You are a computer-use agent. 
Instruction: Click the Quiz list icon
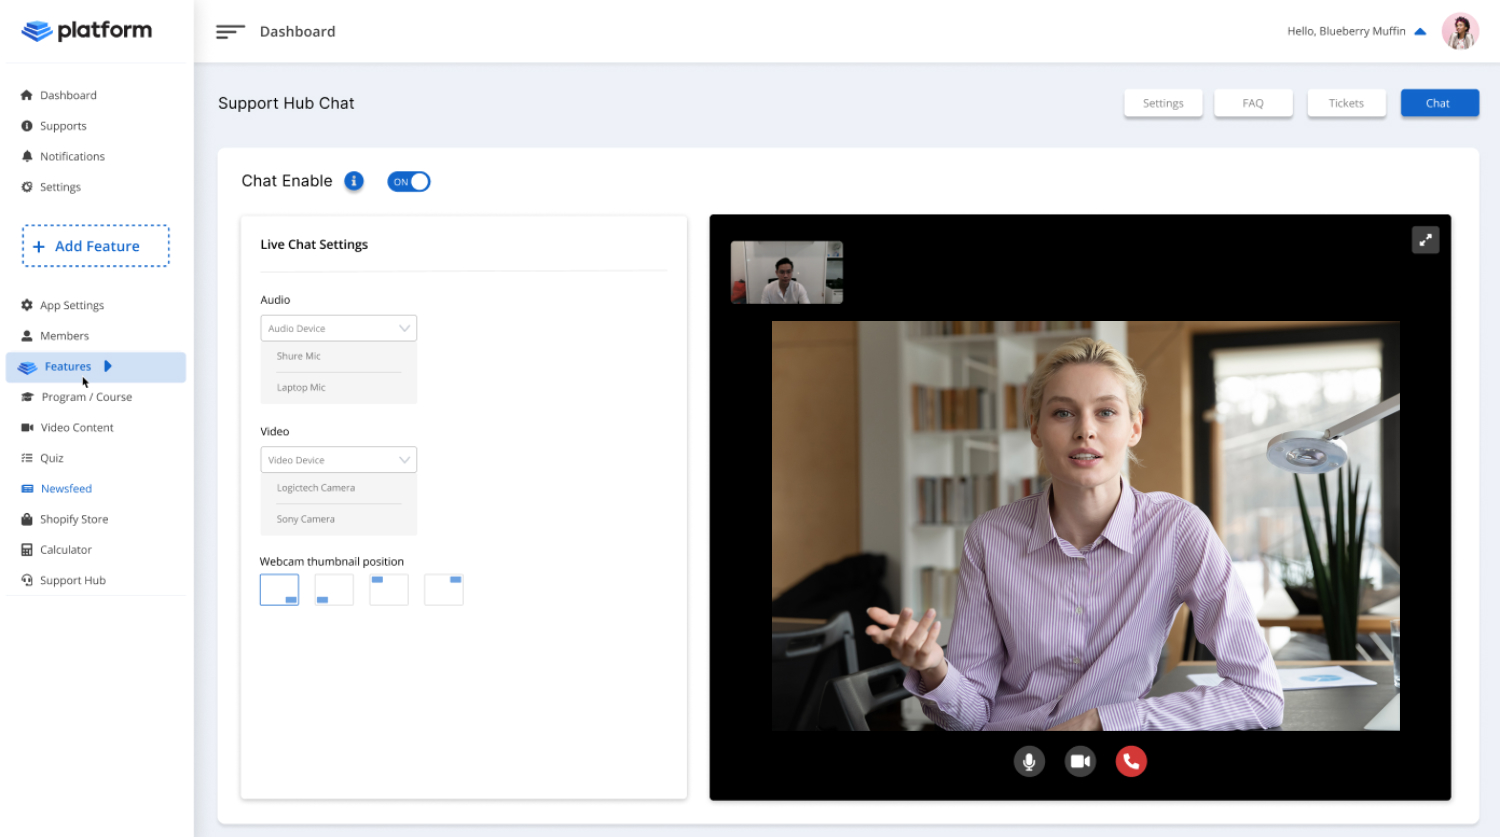click(27, 458)
